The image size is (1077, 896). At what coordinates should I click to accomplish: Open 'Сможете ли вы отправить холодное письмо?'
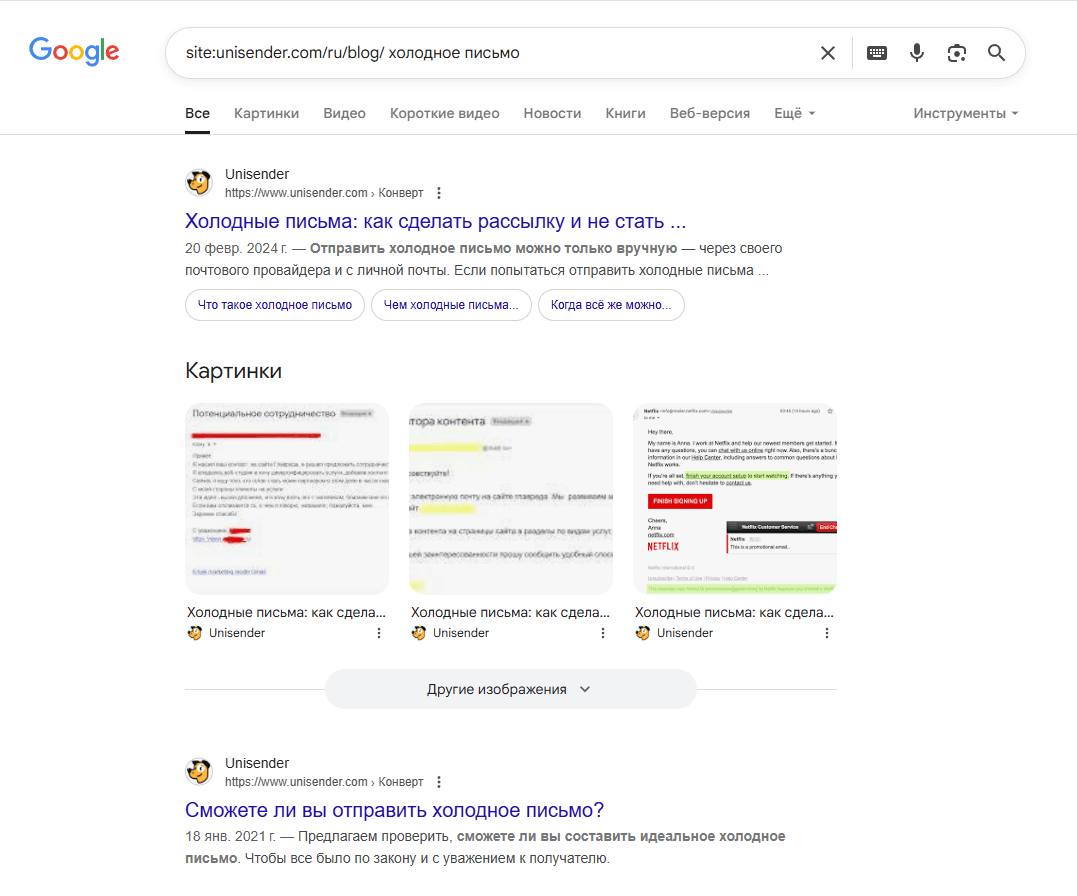394,810
